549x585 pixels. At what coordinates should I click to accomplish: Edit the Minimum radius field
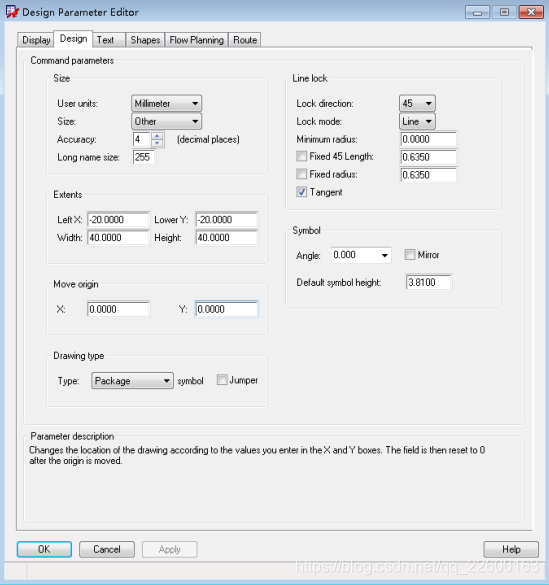(429, 139)
